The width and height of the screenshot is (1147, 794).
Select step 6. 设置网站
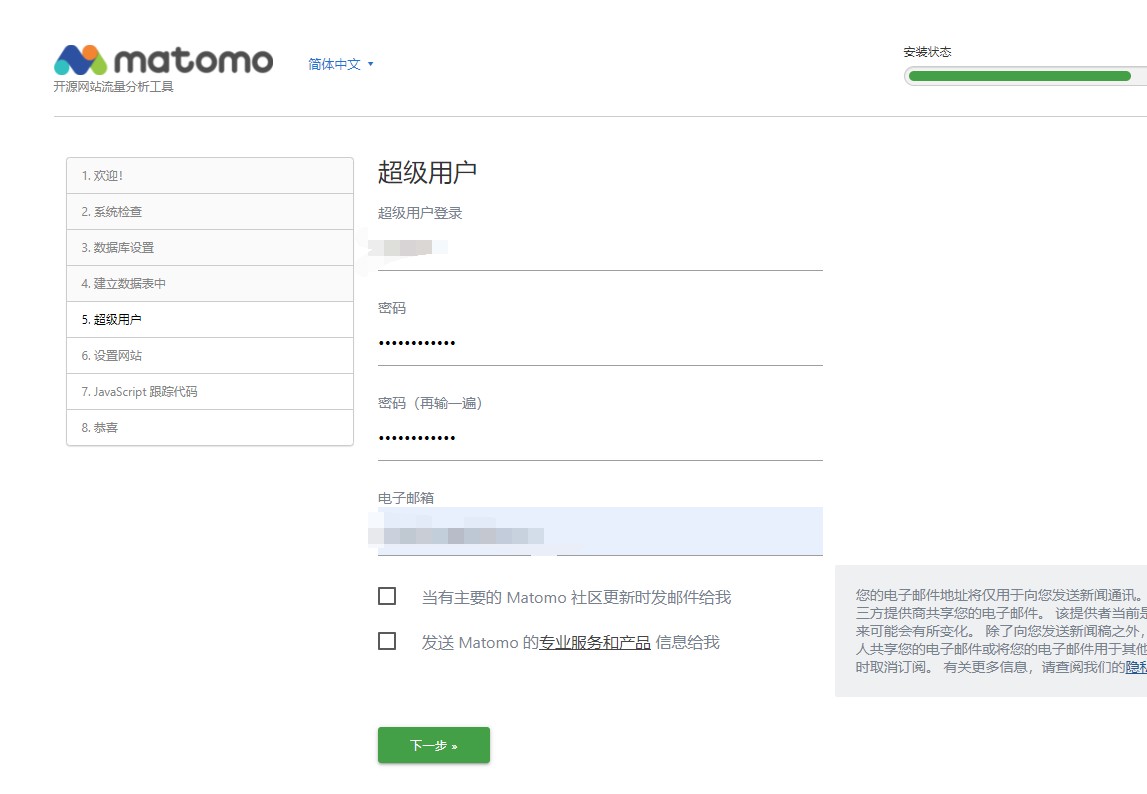pos(210,355)
